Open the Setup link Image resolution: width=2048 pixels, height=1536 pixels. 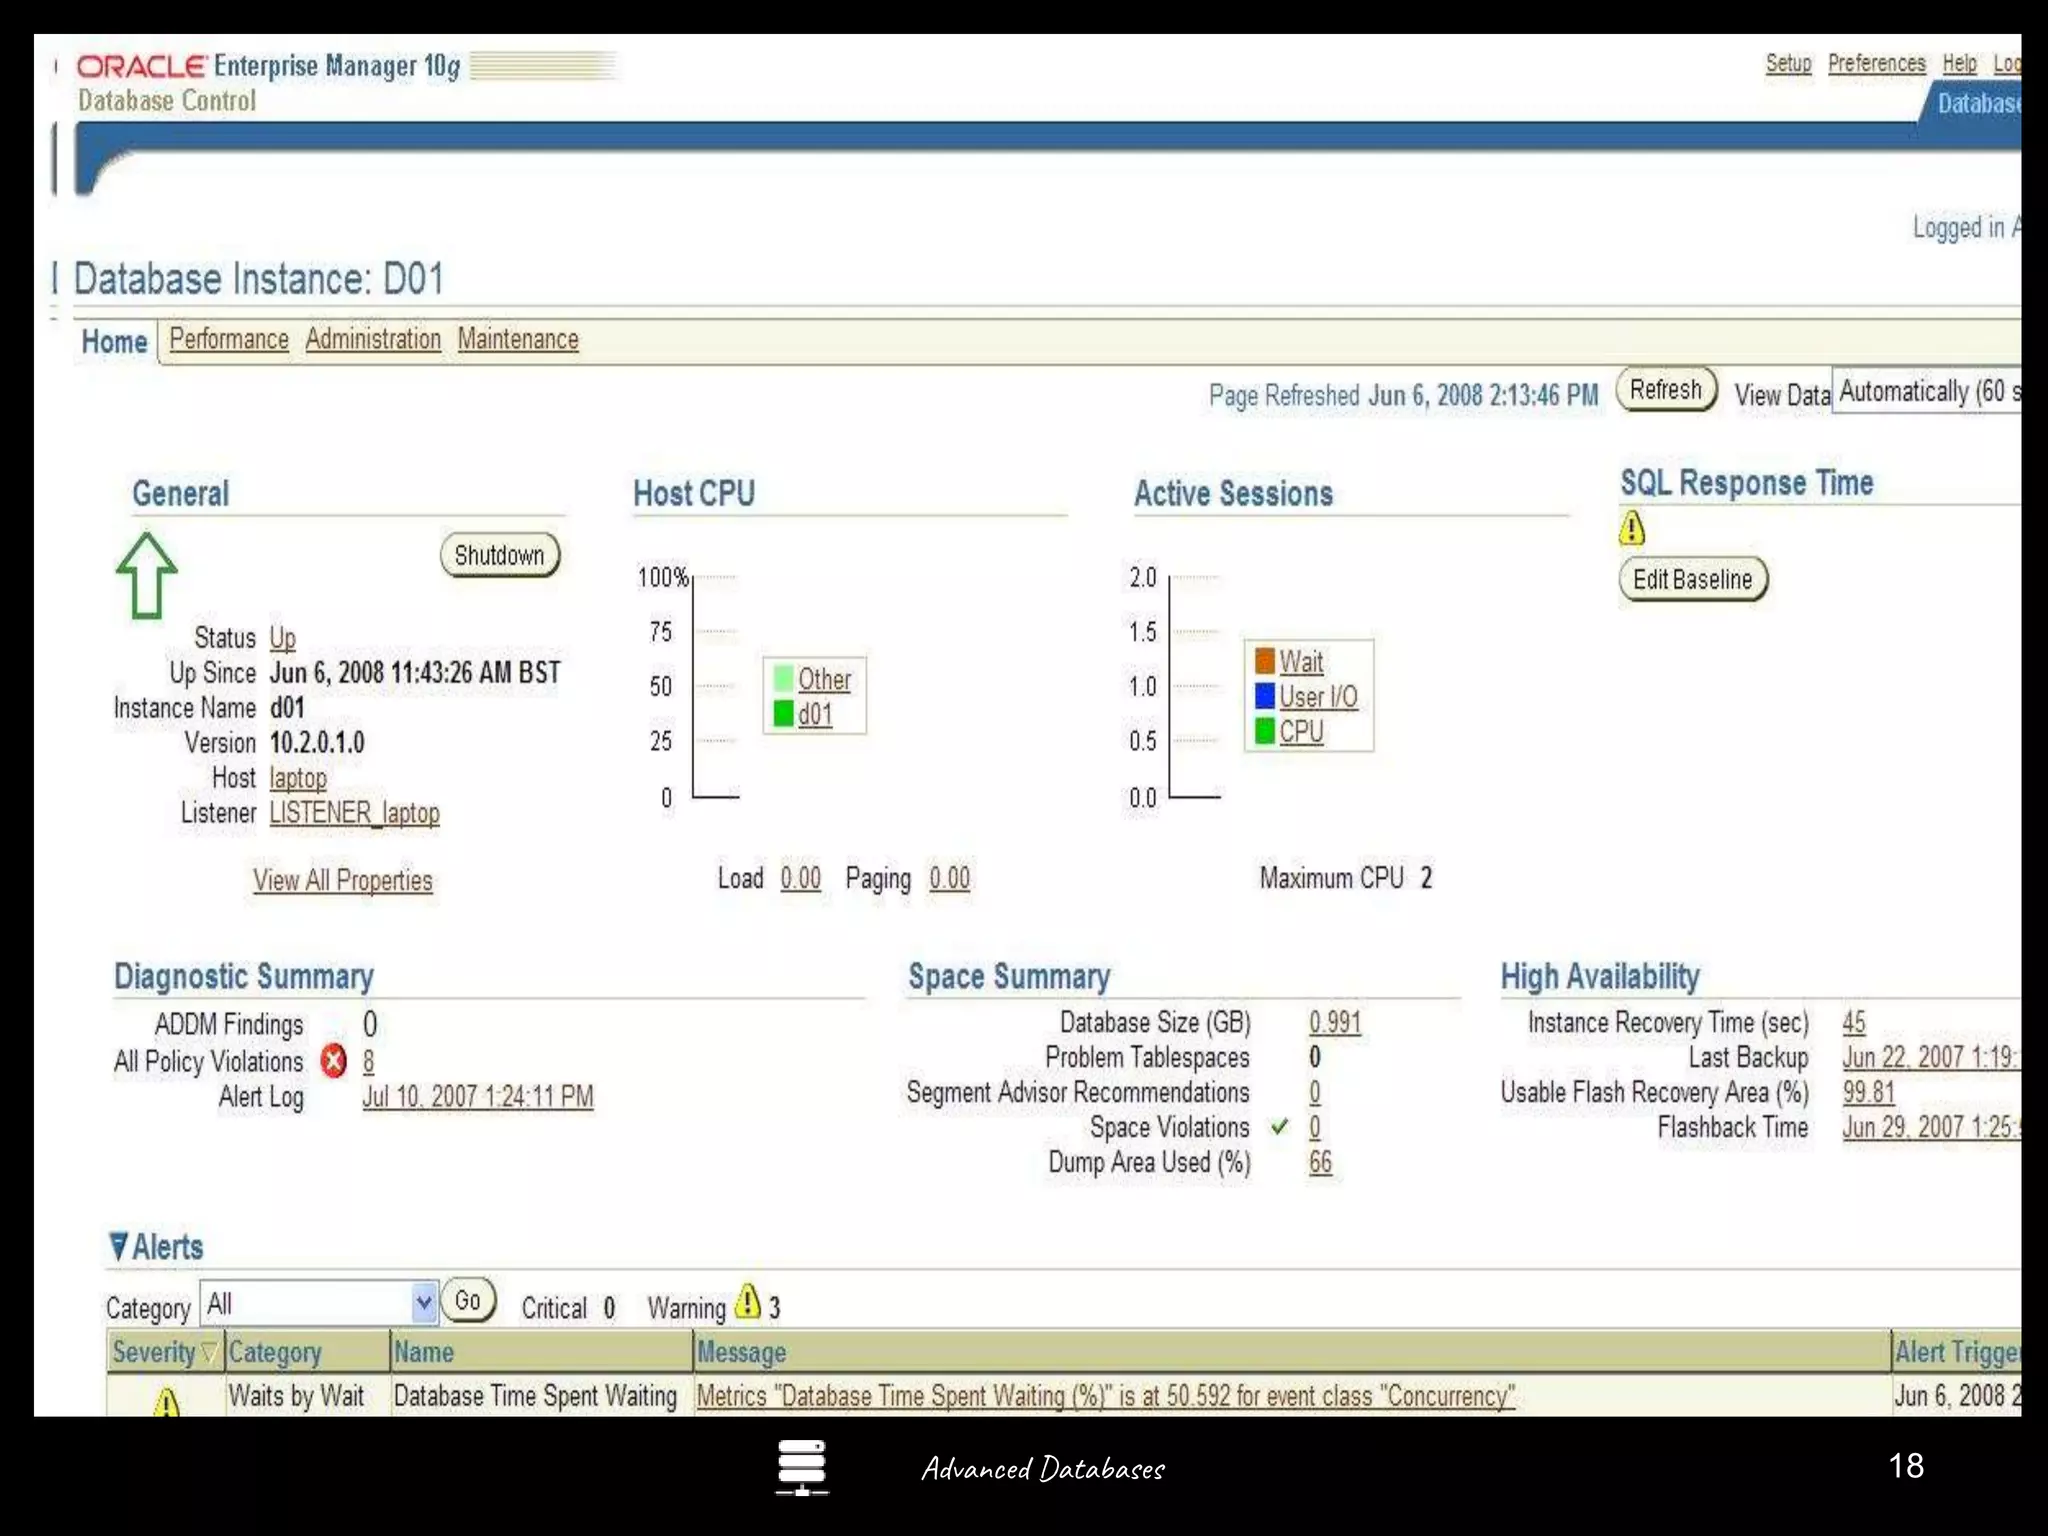tap(1788, 63)
